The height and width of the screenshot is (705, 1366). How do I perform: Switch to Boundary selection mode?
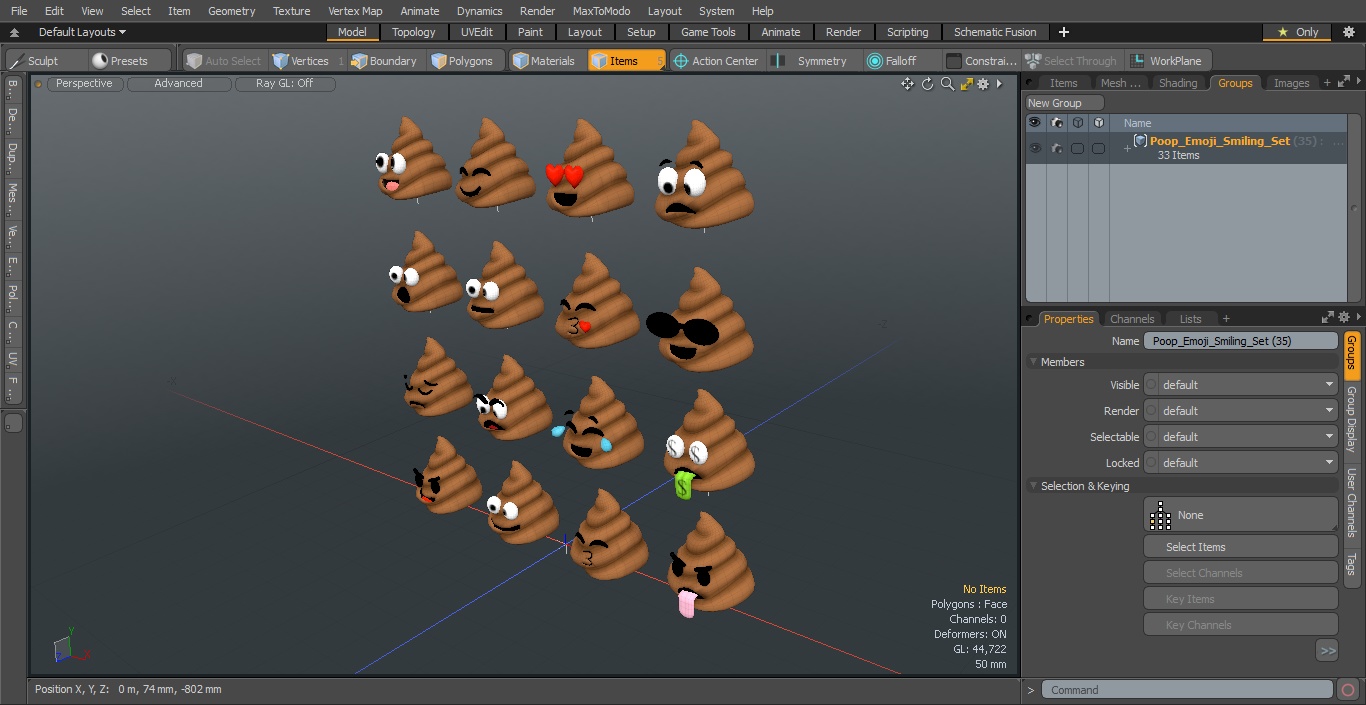384,61
